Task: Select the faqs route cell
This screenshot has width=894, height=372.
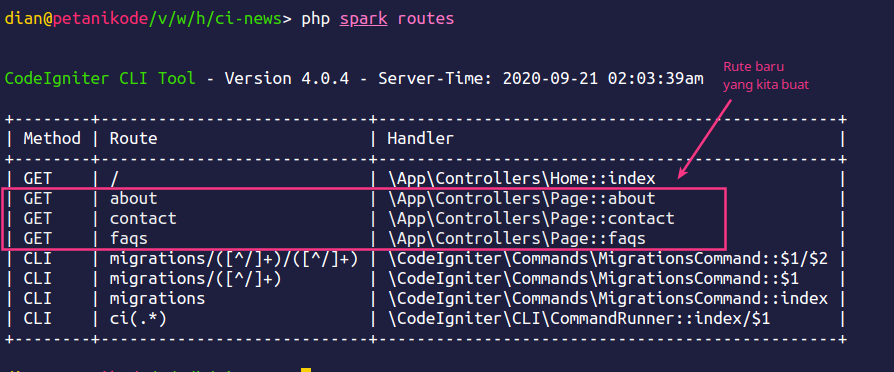Action: click(x=129, y=238)
